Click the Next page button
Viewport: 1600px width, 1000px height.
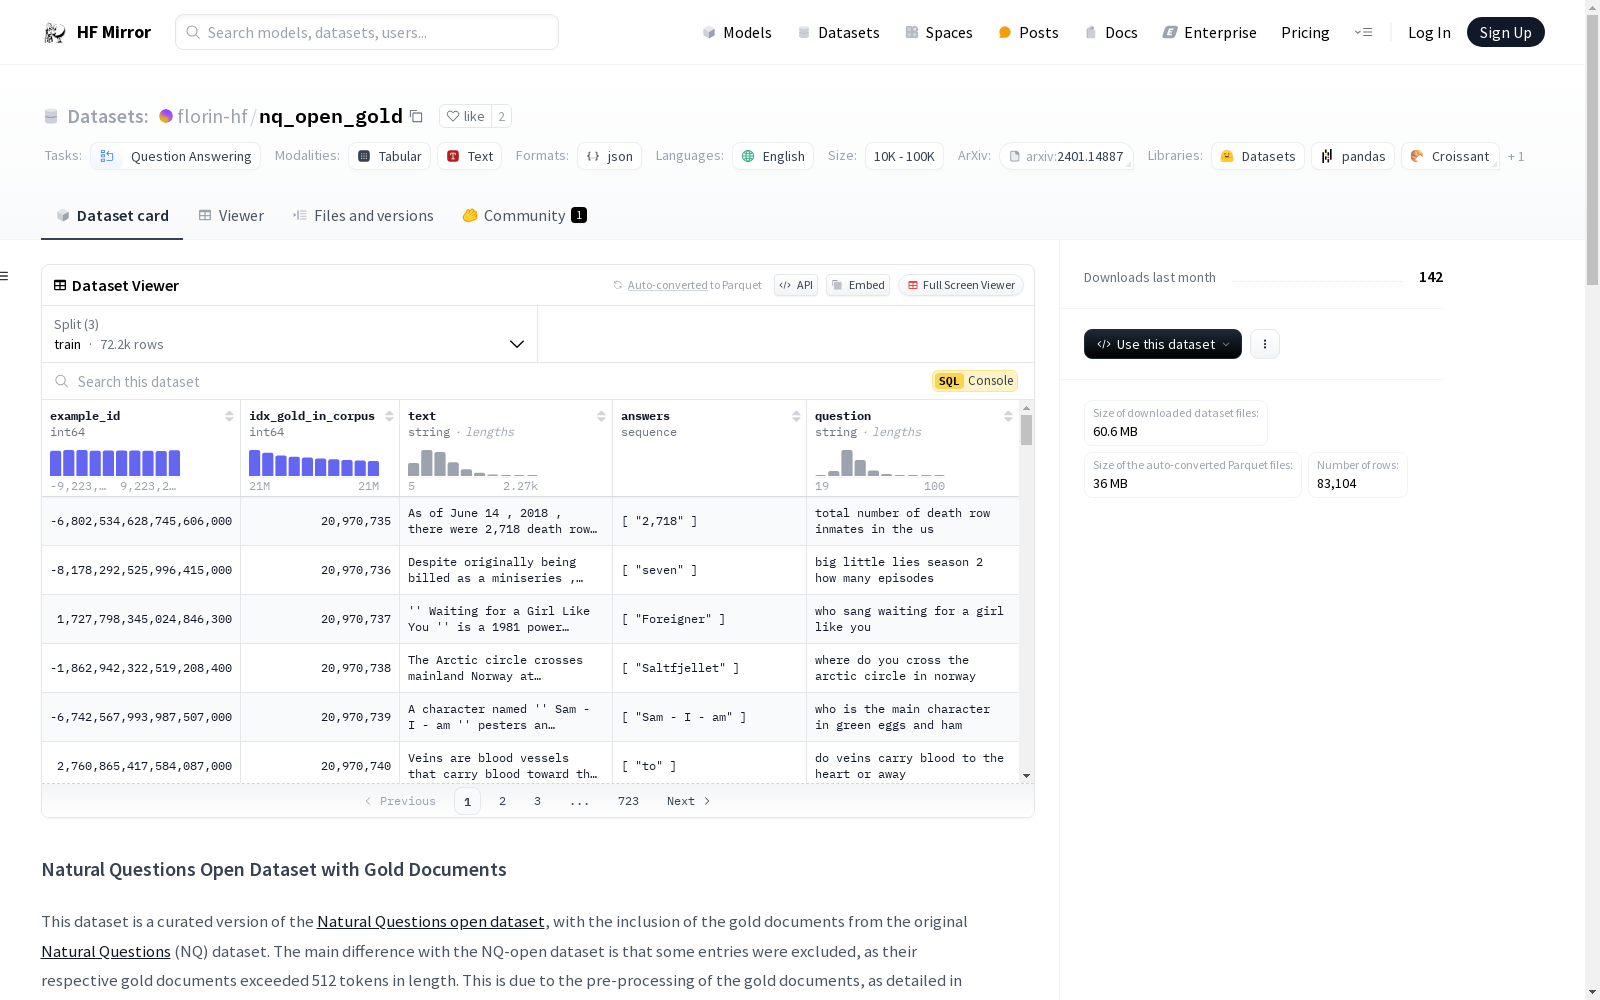click(x=688, y=801)
